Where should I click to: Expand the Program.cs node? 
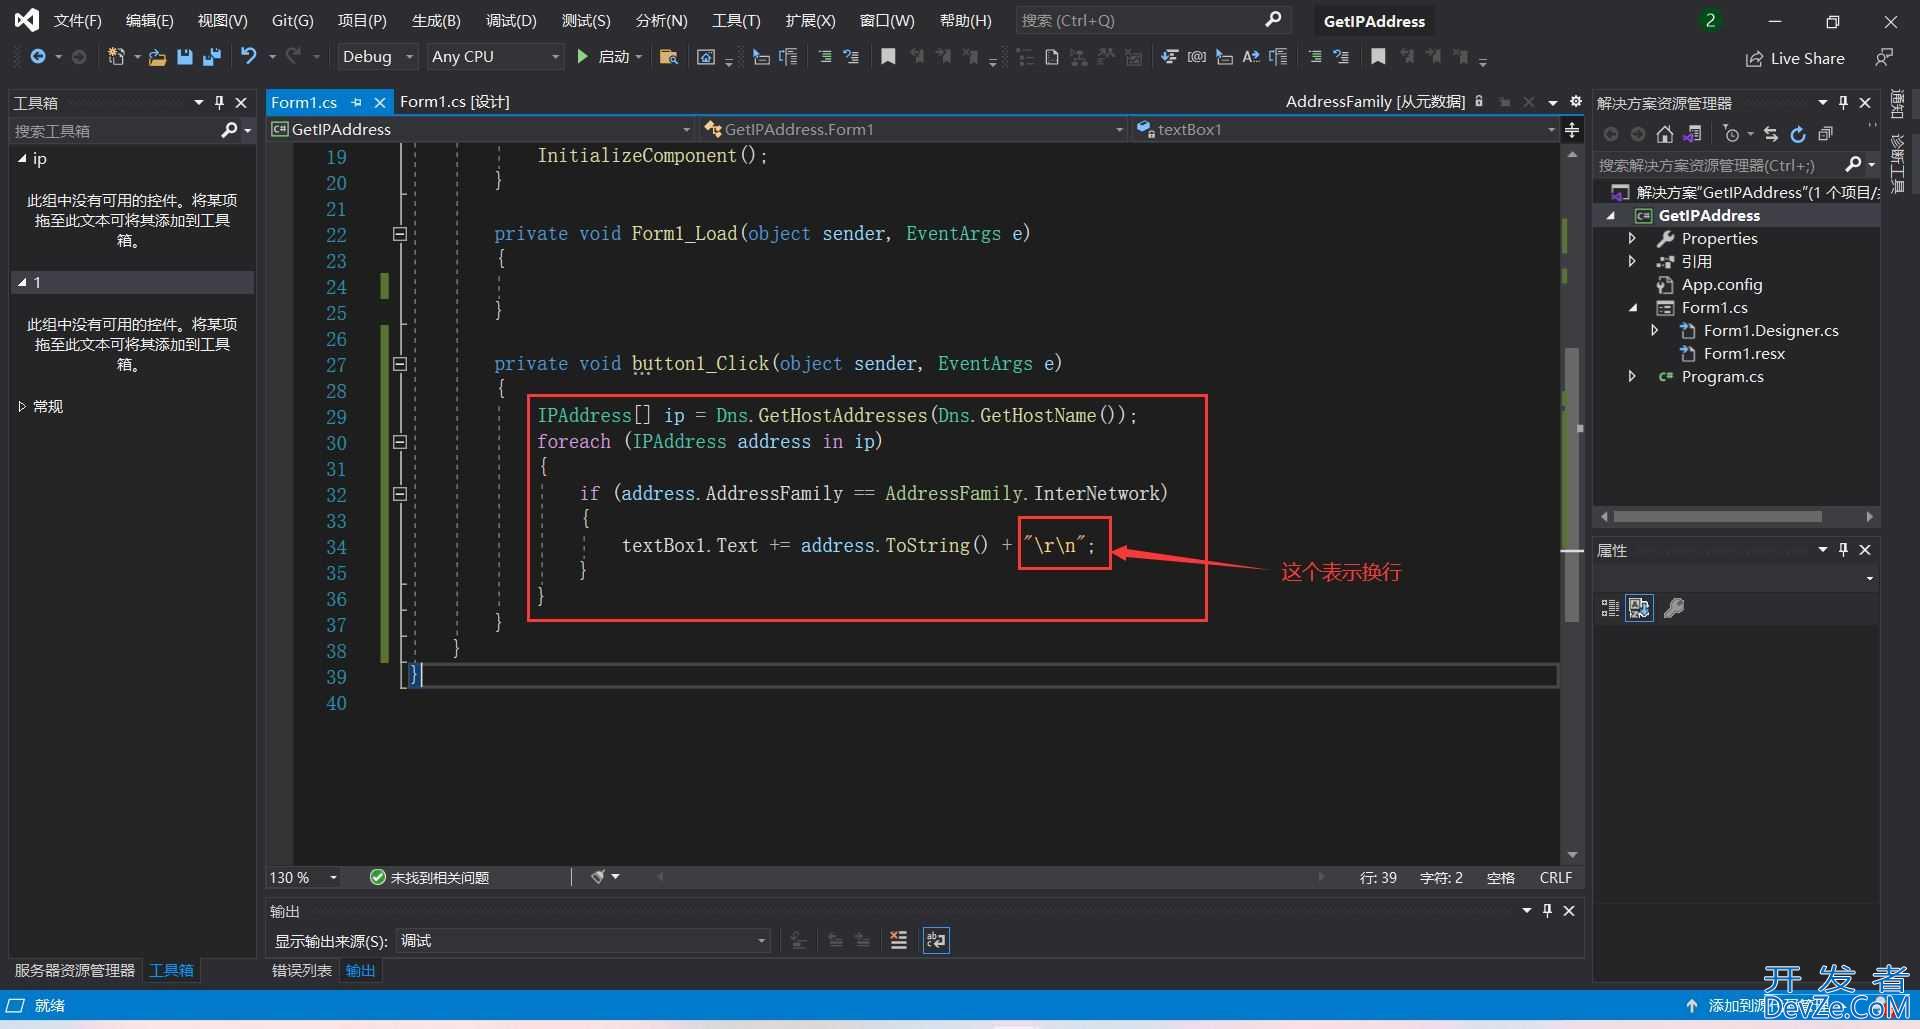coord(1632,376)
